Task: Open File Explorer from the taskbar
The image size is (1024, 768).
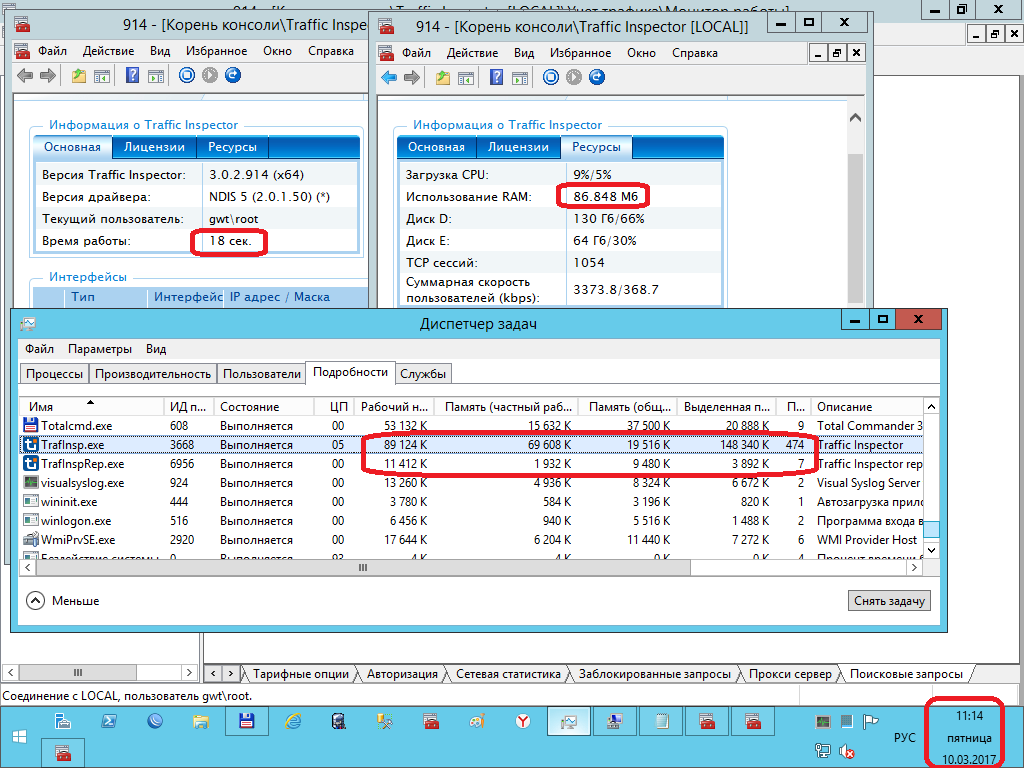Action: click(200, 722)
